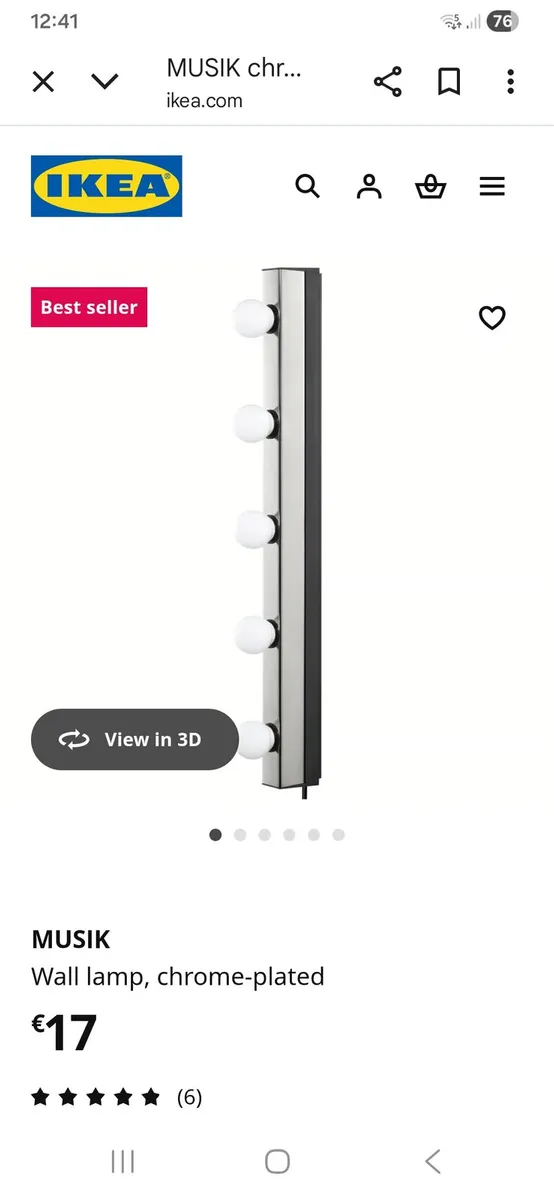Screen dimensions: 554x1200
Task: Open the three-dot browser overflow menu
Action: [x=510, y=82]
